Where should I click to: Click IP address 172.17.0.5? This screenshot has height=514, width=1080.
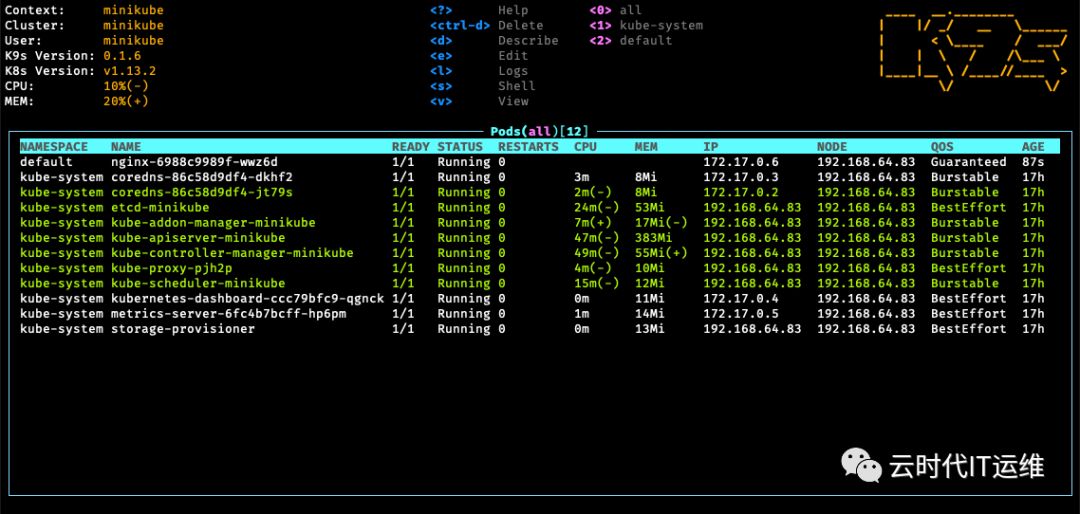click(741, 313)
